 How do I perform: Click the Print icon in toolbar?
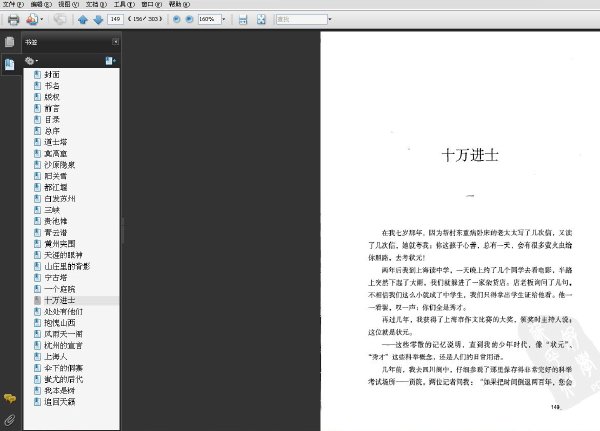pyautogui.click(x=13, y=20)
